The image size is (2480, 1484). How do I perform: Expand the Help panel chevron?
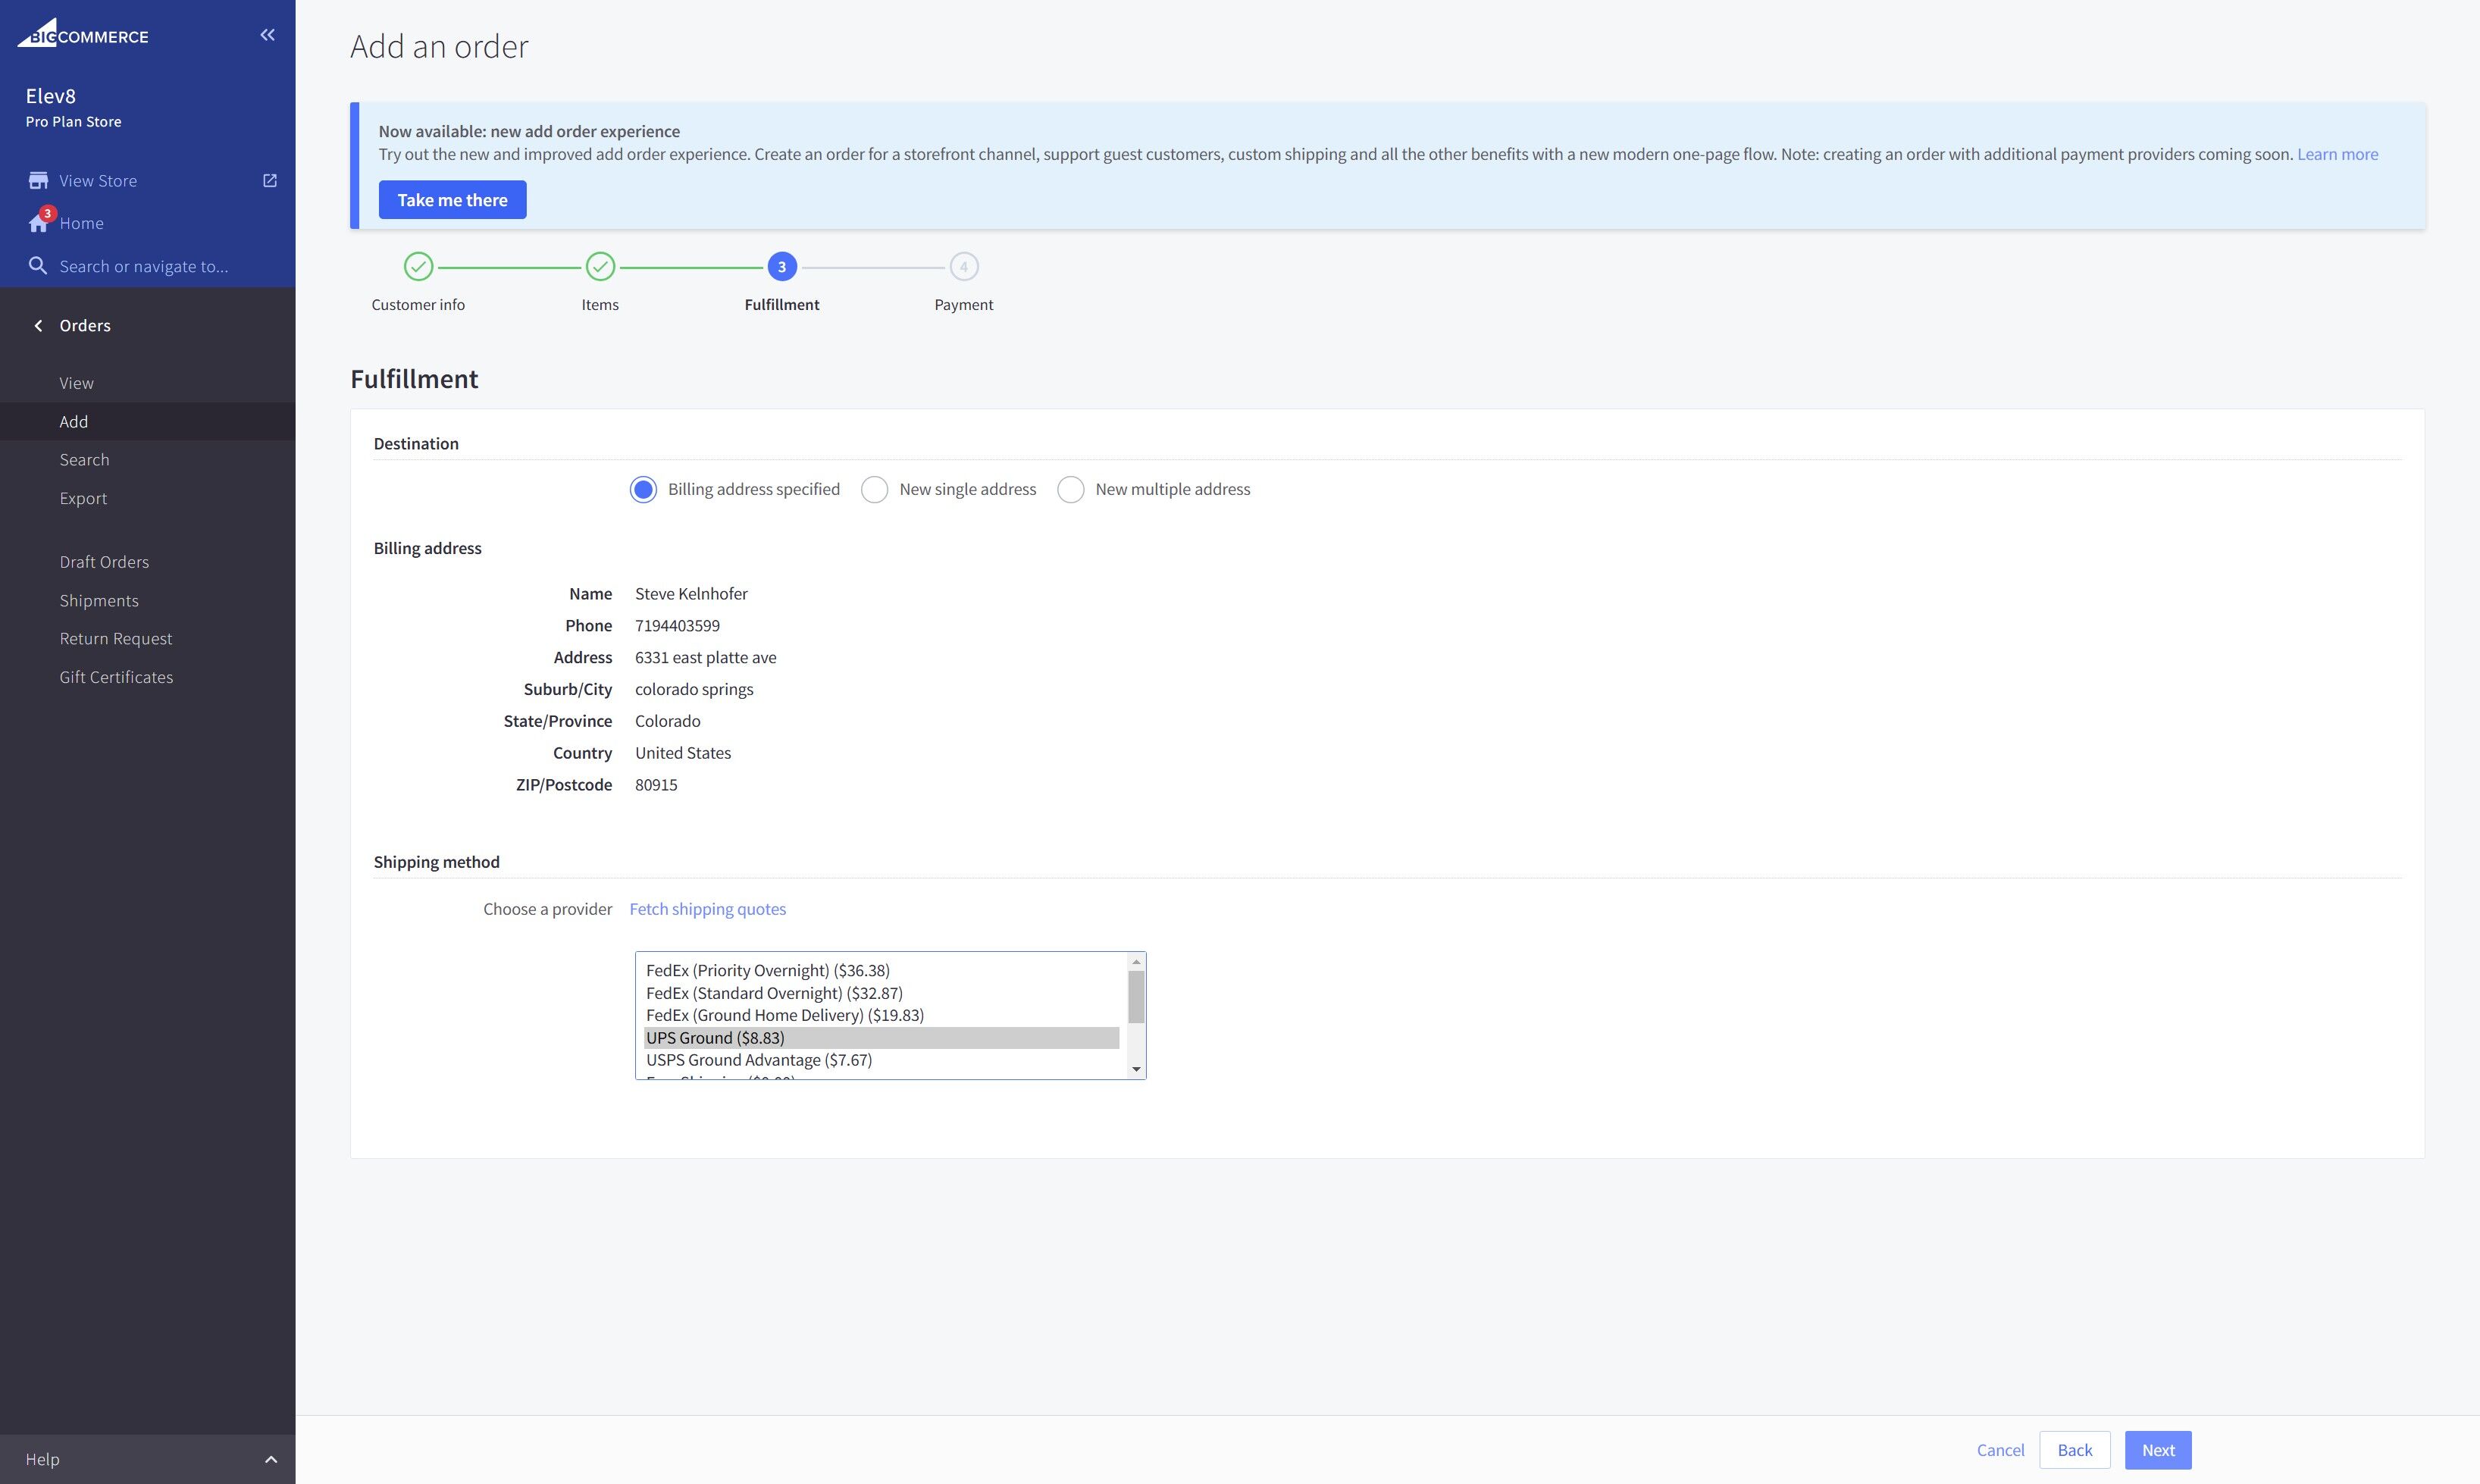coord(271,1460)
